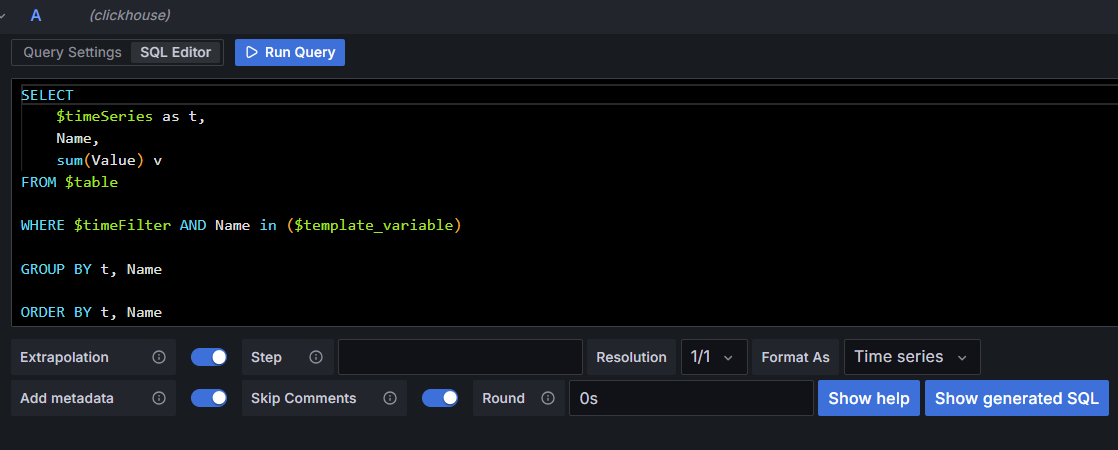1118x450 pixels.
Task: Select the SQL Editor tab
Action: 176,52
